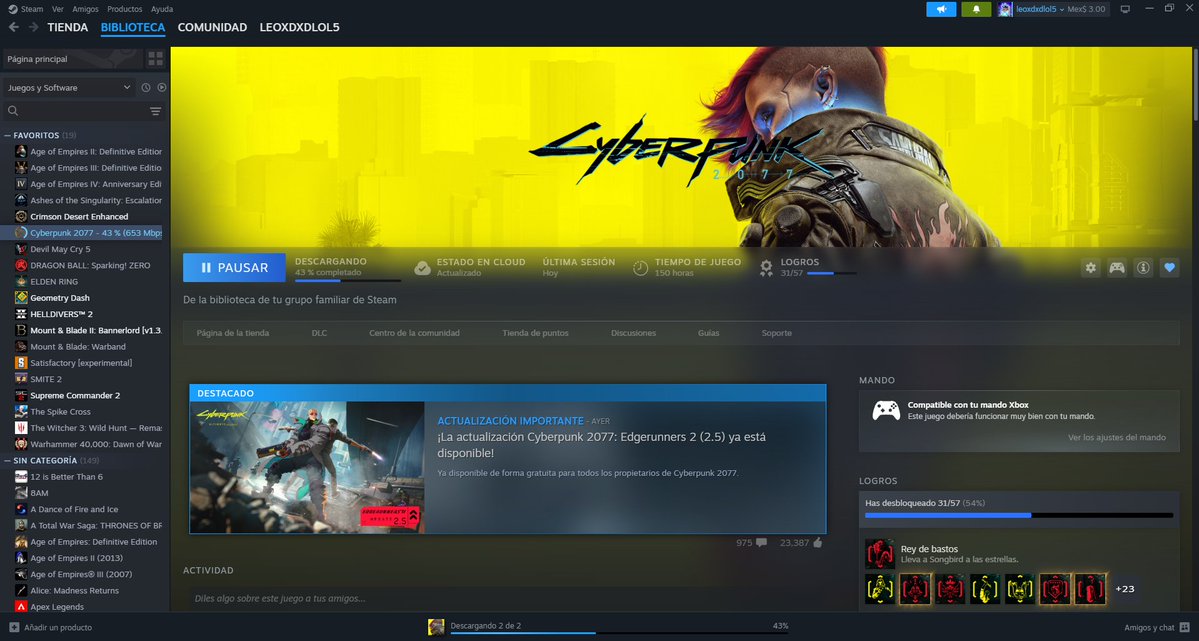
Task: Open the Soporte link
Action: coord(776,333)
